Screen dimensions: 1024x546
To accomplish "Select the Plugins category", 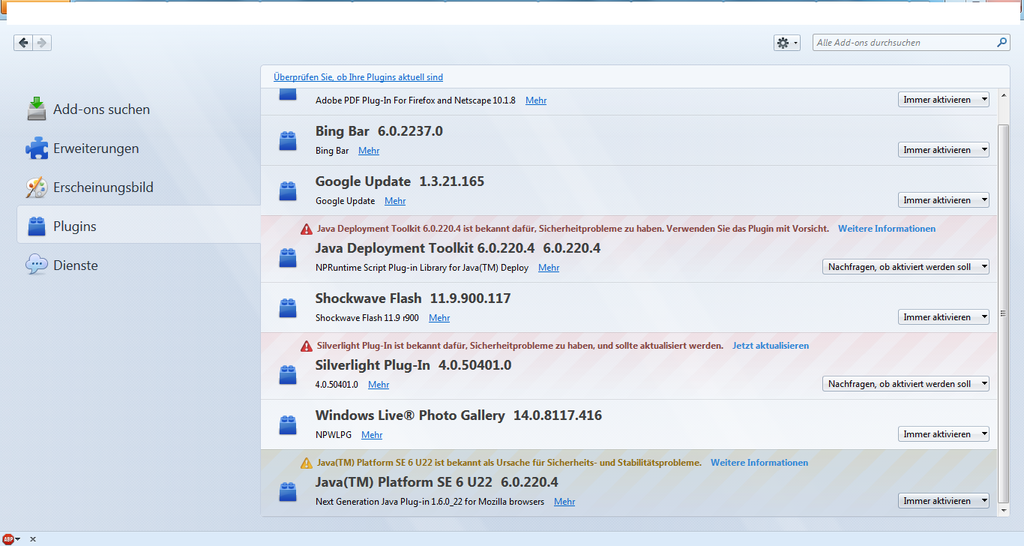I will tap(138, 226).
